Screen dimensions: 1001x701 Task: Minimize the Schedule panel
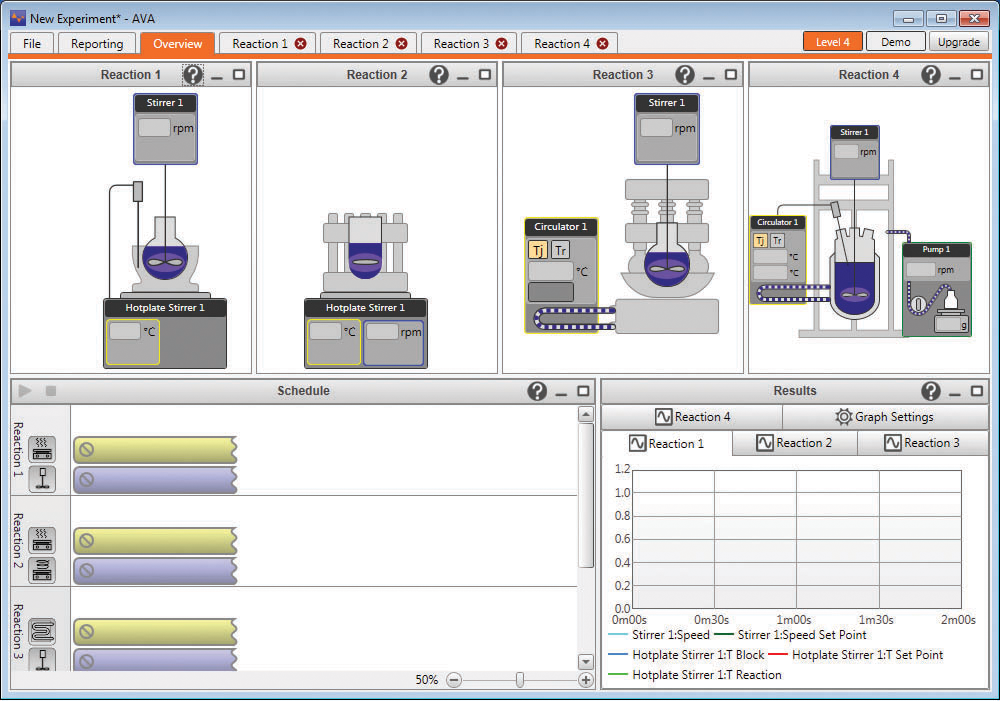coord(560,392)
